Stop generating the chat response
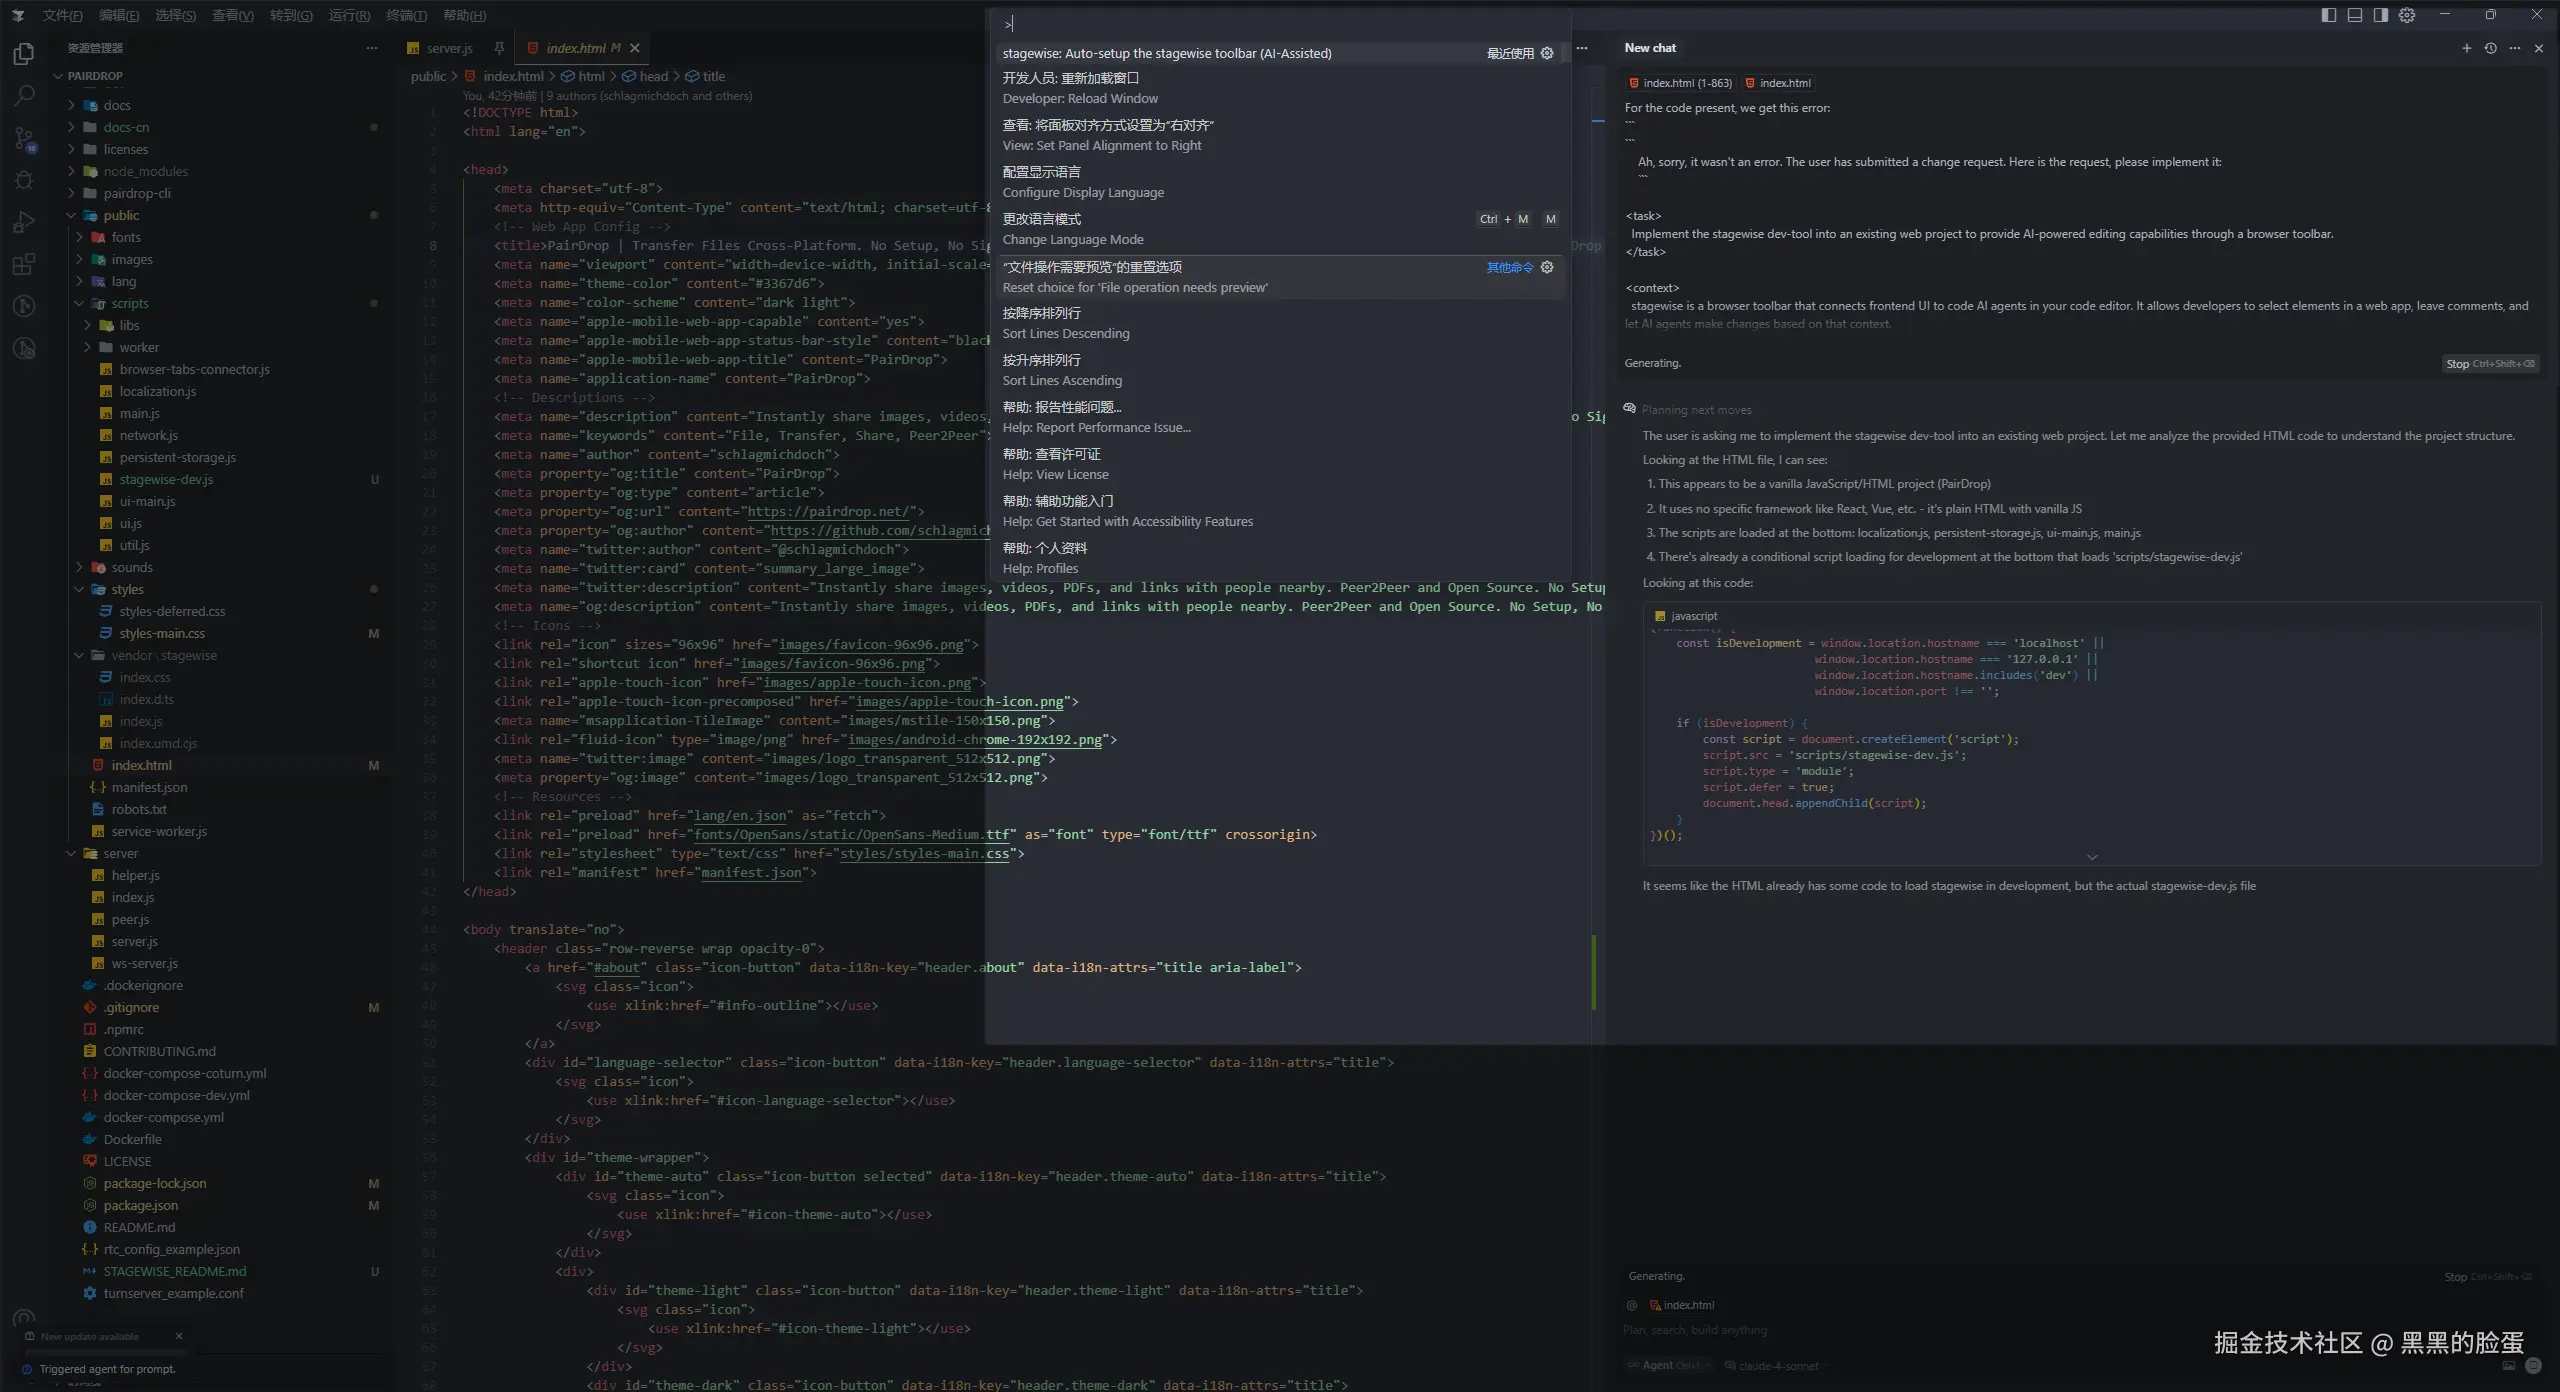This screenshot has height=1392, width=2560. (2489, 364)
